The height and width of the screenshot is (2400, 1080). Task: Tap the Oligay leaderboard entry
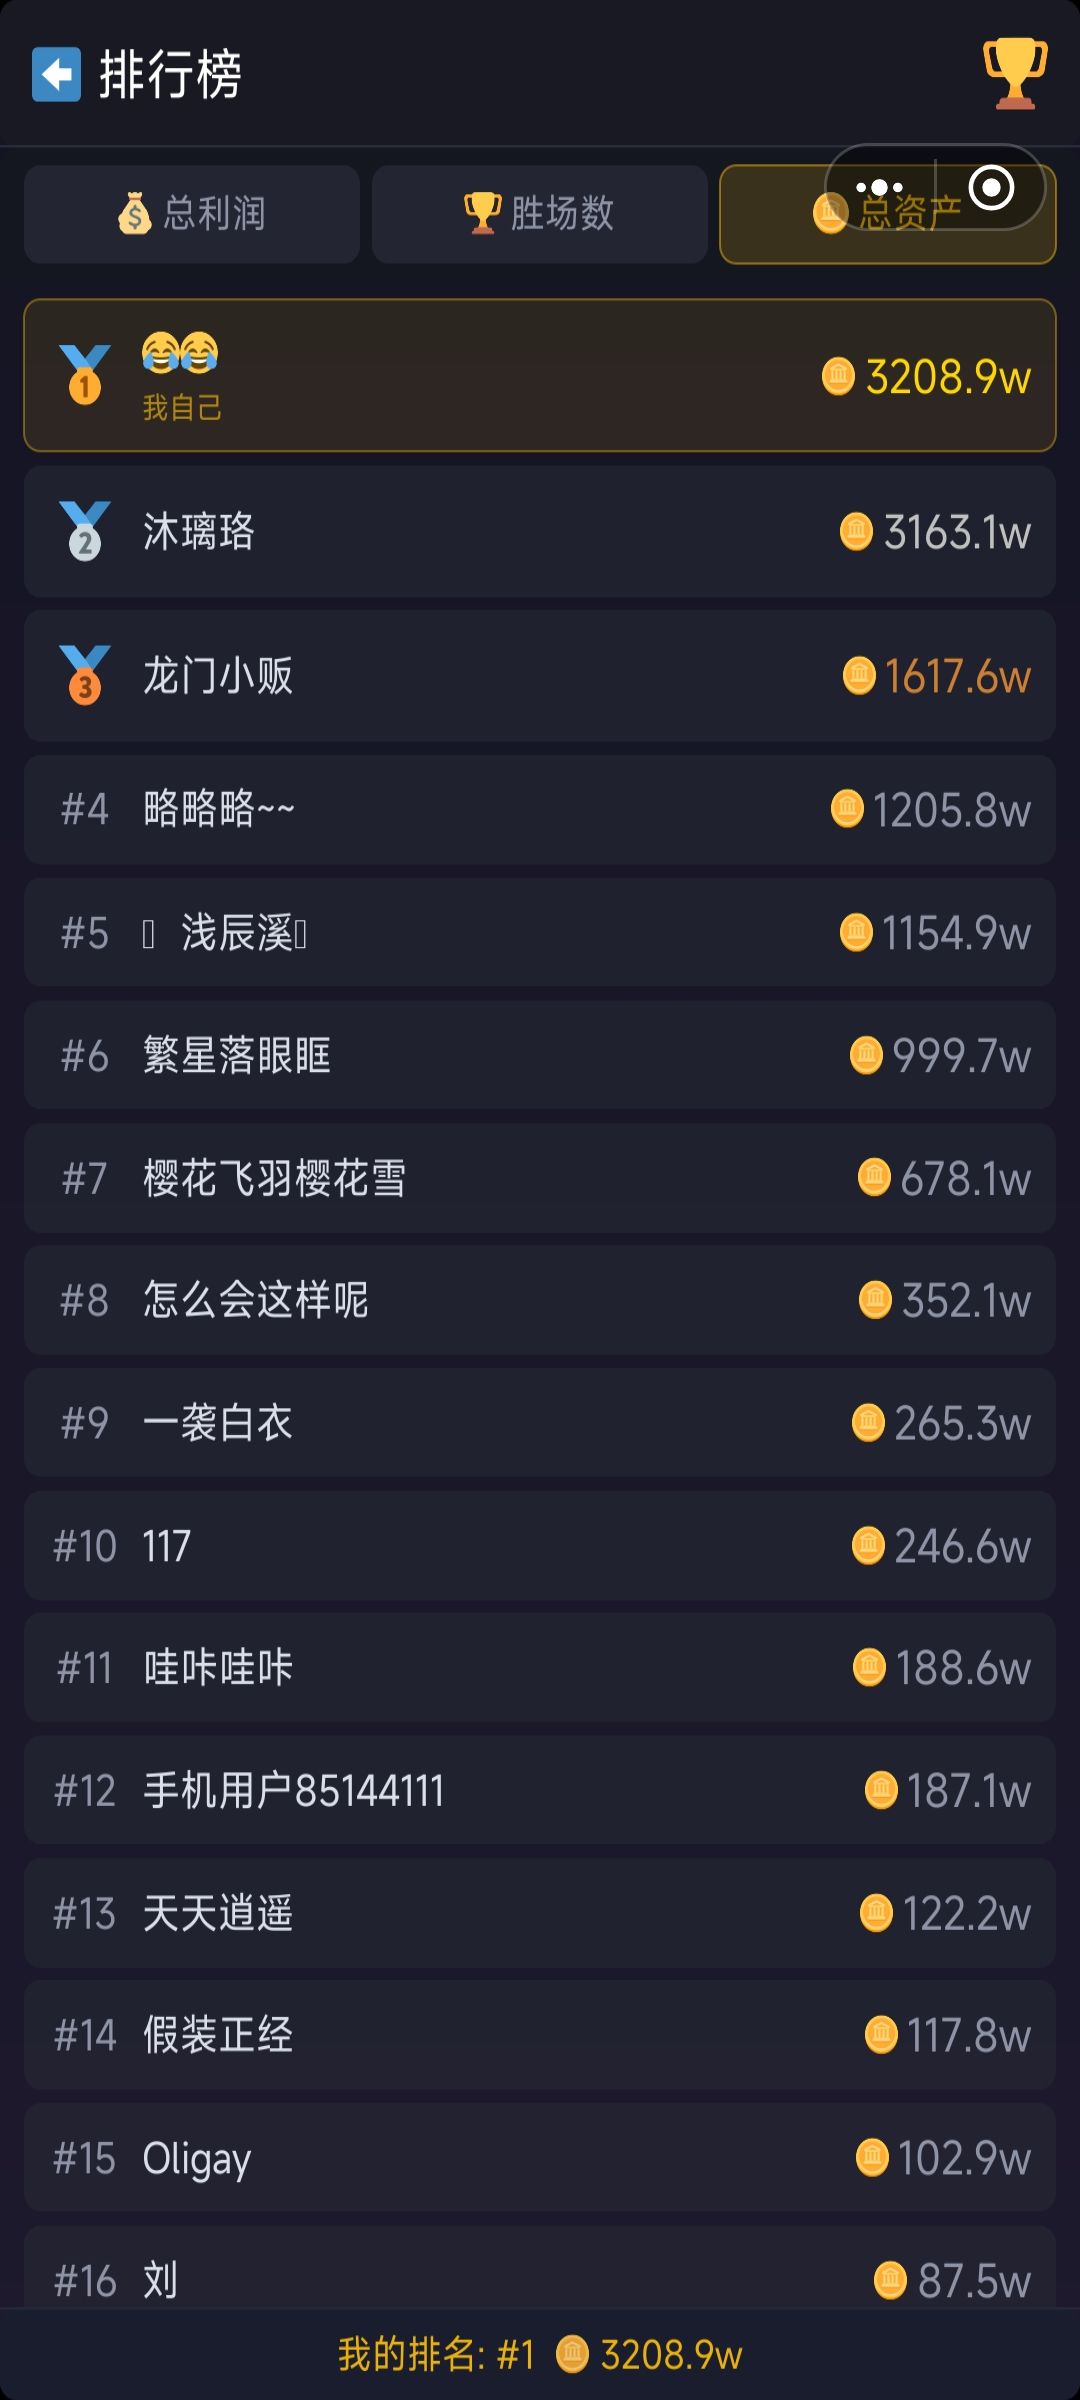point(540,2158)
